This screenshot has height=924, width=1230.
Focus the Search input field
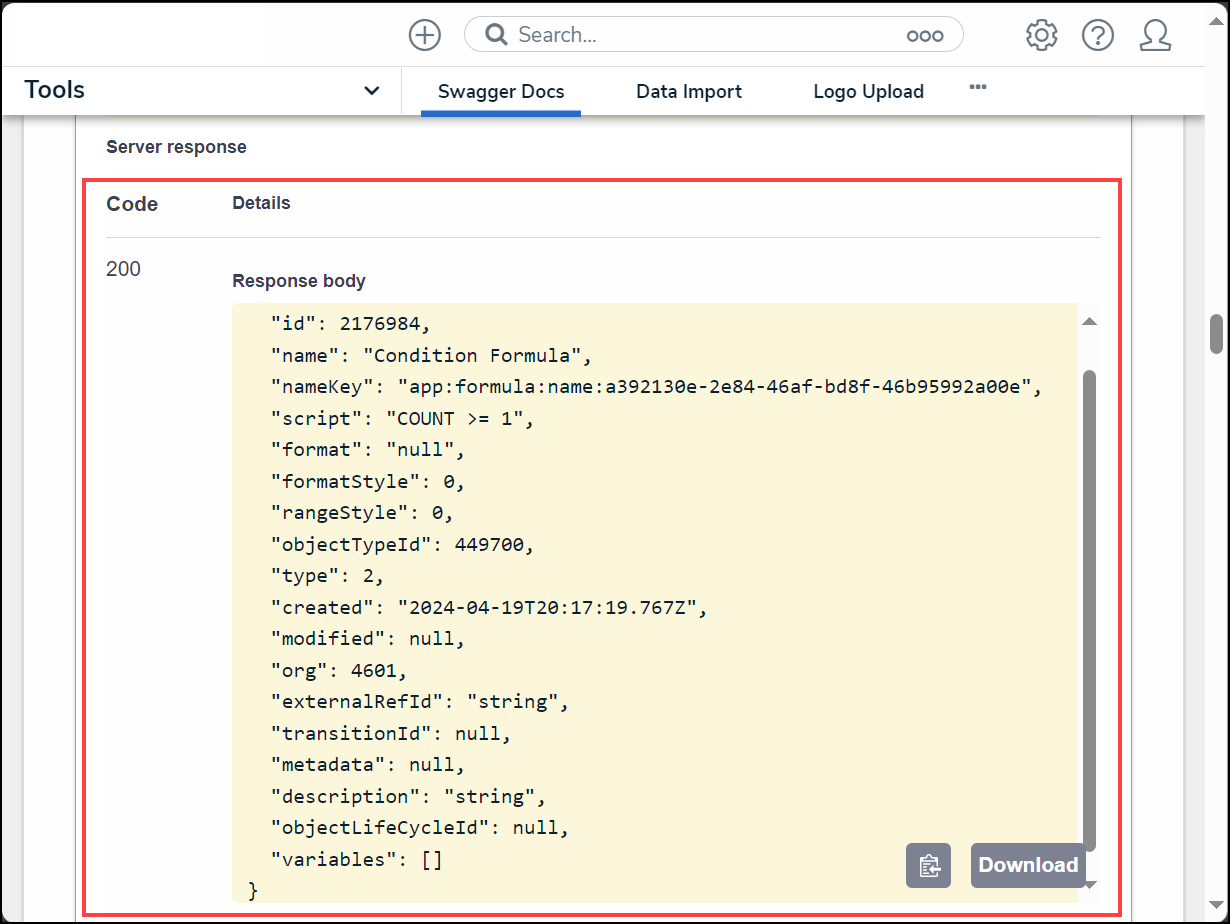[x=700, y=35]
